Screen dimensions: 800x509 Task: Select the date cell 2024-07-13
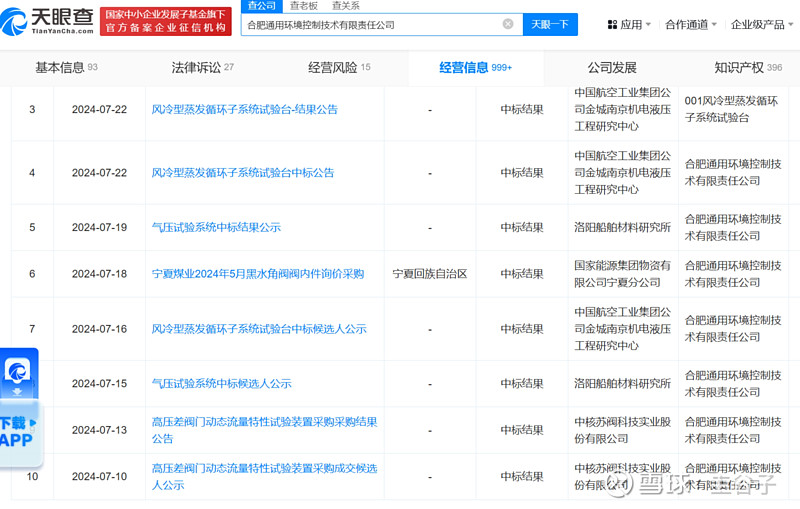(99, 430)
